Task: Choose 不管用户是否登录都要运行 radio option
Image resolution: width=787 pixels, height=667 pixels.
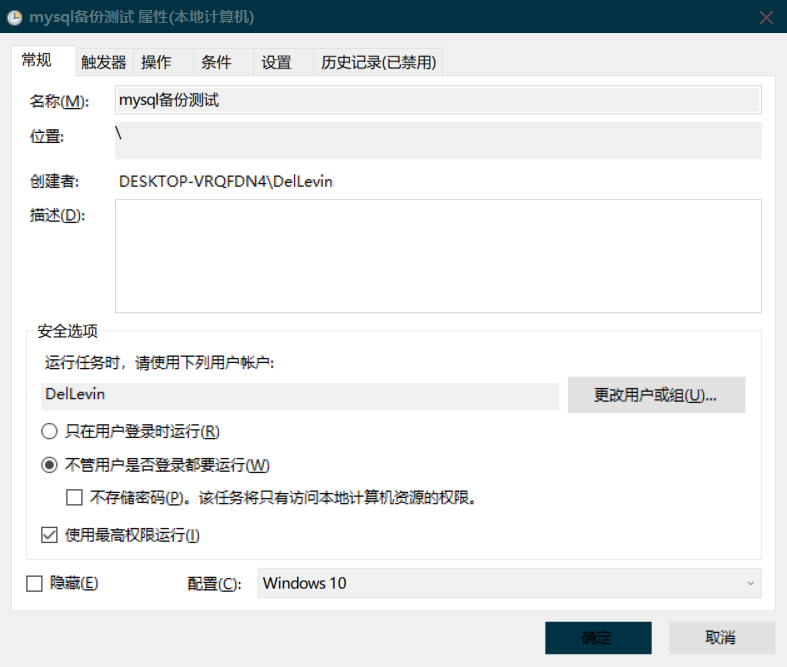Action: click(49, 465)
